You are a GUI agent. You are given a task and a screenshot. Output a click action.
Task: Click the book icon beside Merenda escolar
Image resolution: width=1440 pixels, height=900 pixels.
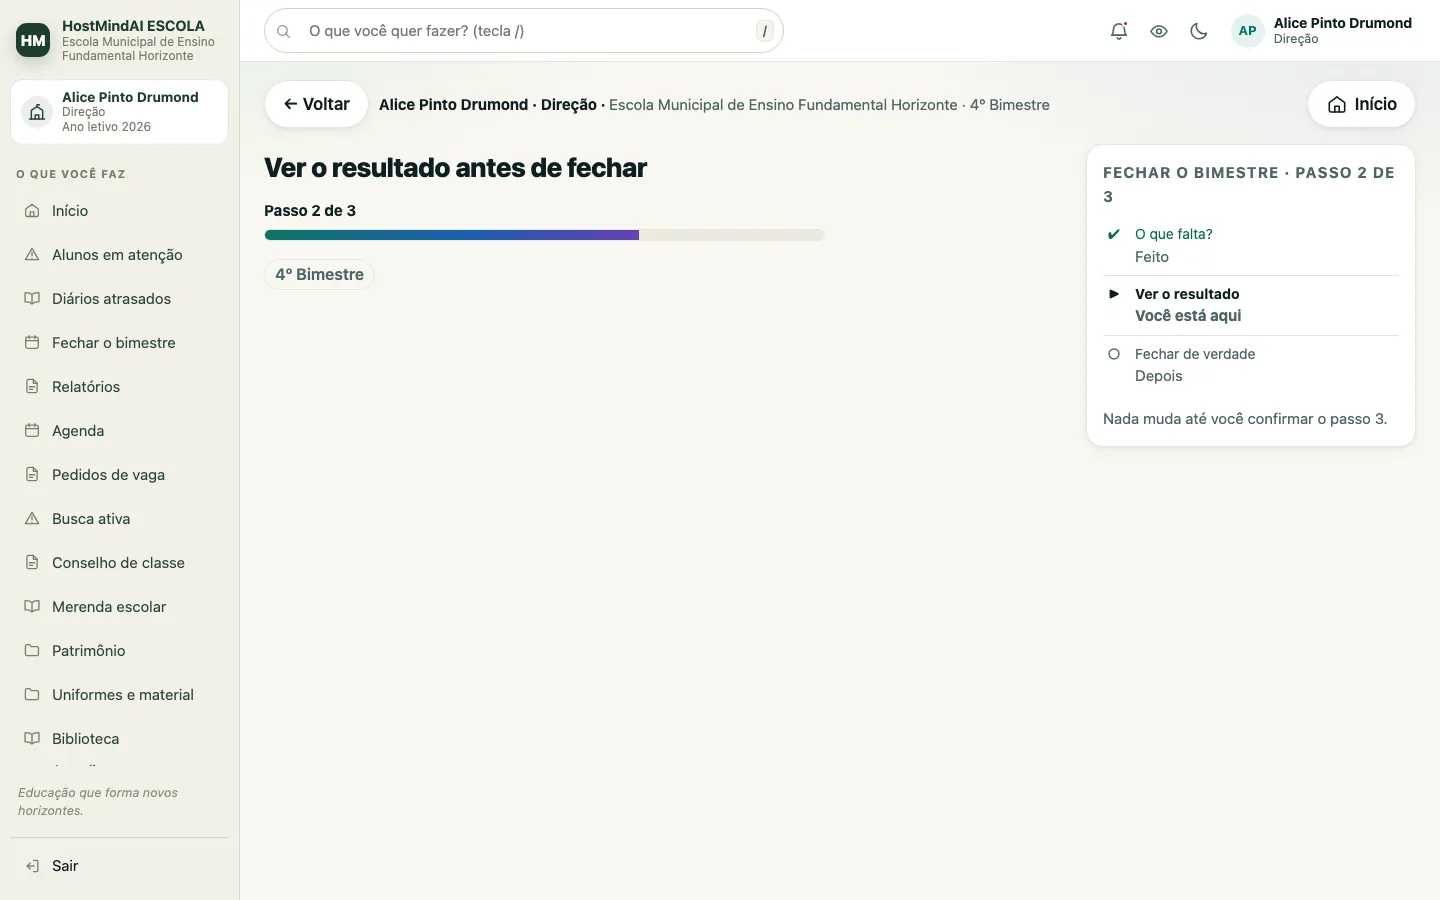32,607
